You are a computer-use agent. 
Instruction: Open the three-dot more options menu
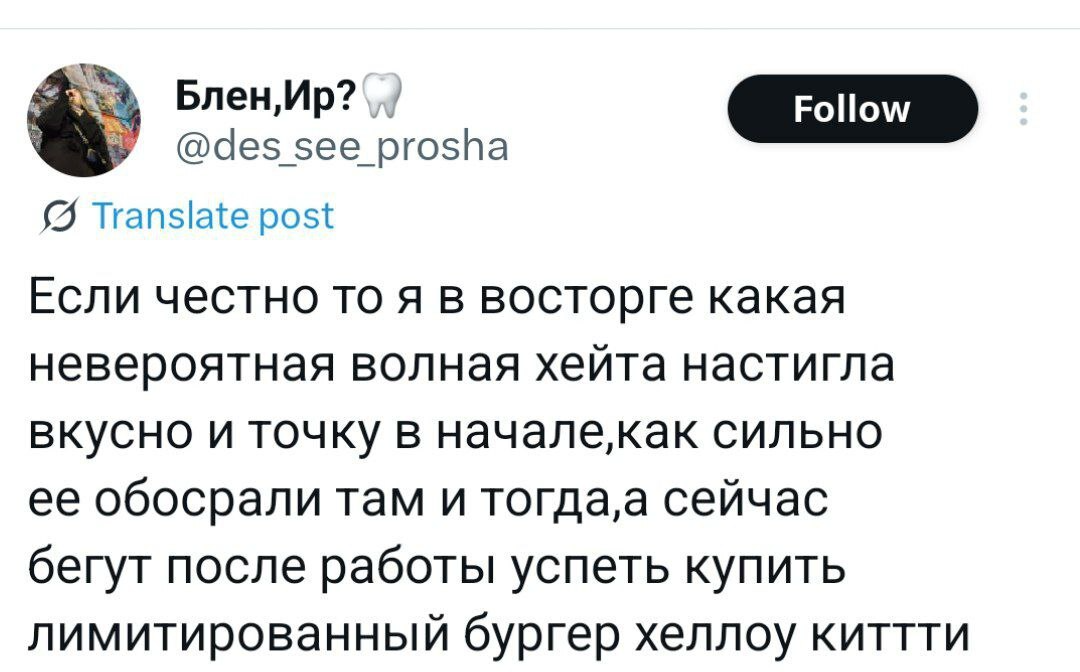(1022, 109)
